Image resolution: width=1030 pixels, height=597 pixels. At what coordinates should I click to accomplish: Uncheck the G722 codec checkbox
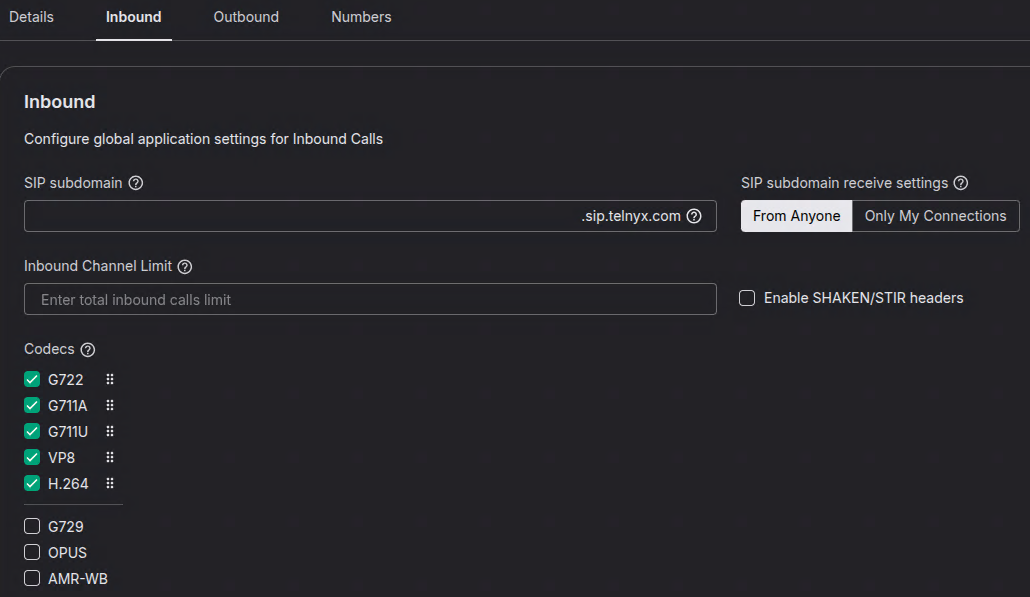point(32,380)
